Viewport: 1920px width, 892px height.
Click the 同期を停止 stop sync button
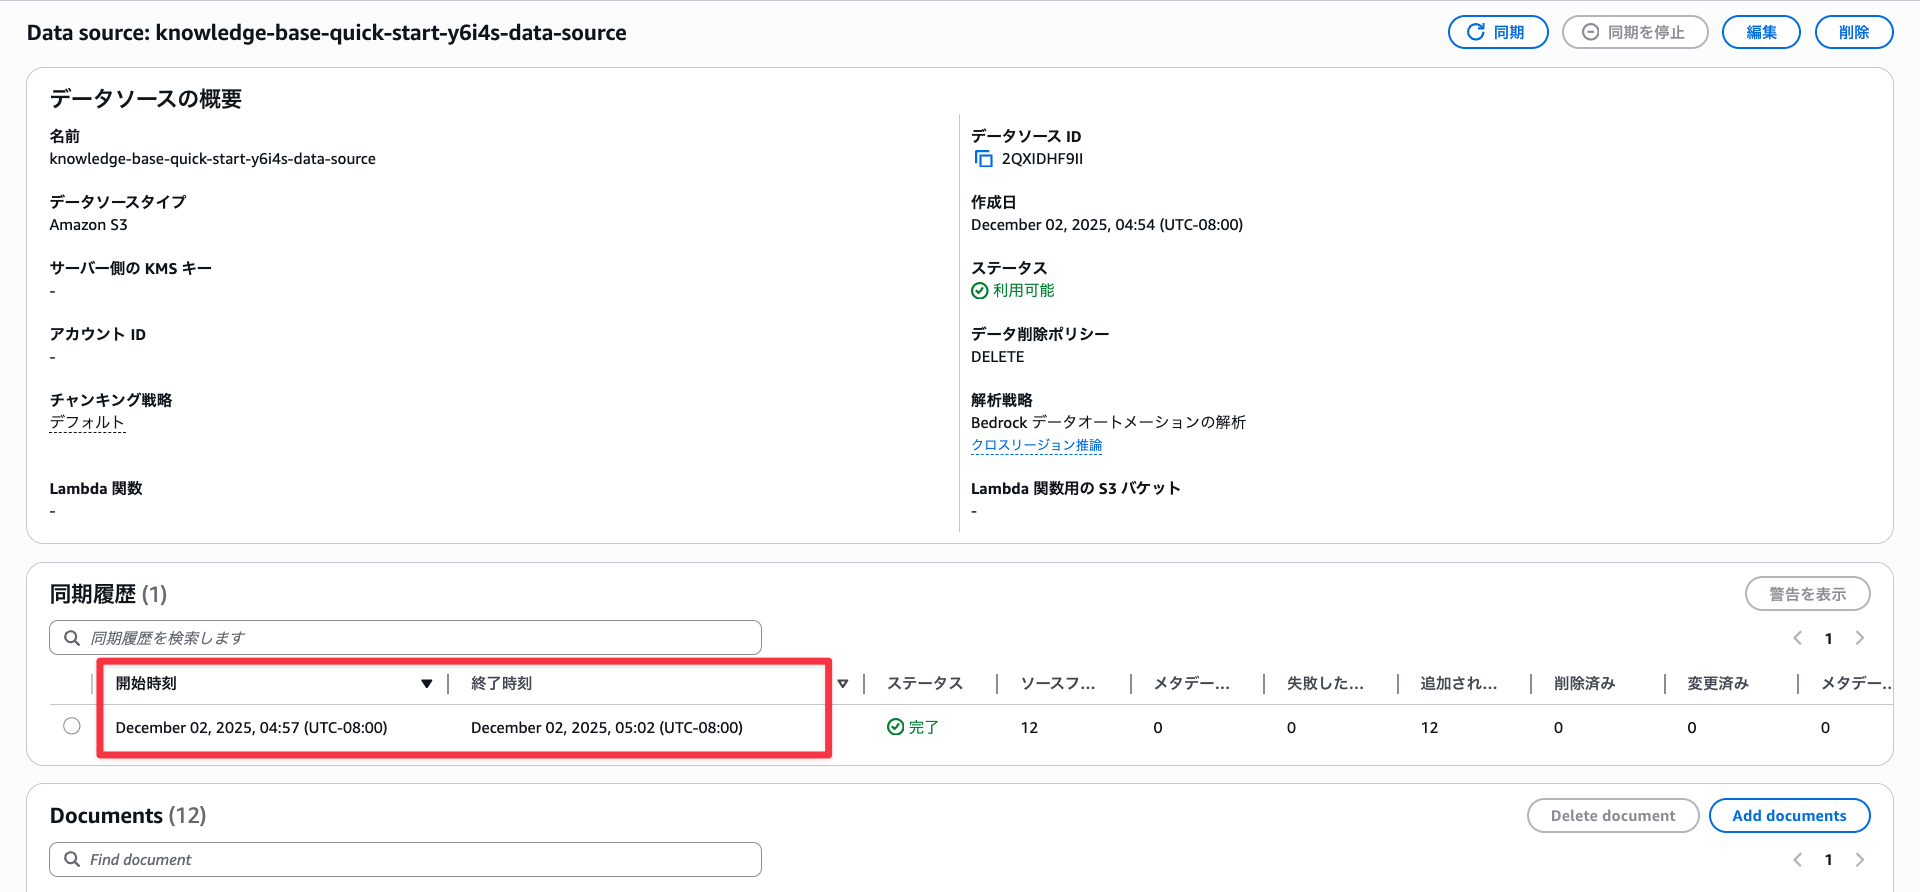(1634, 32)
